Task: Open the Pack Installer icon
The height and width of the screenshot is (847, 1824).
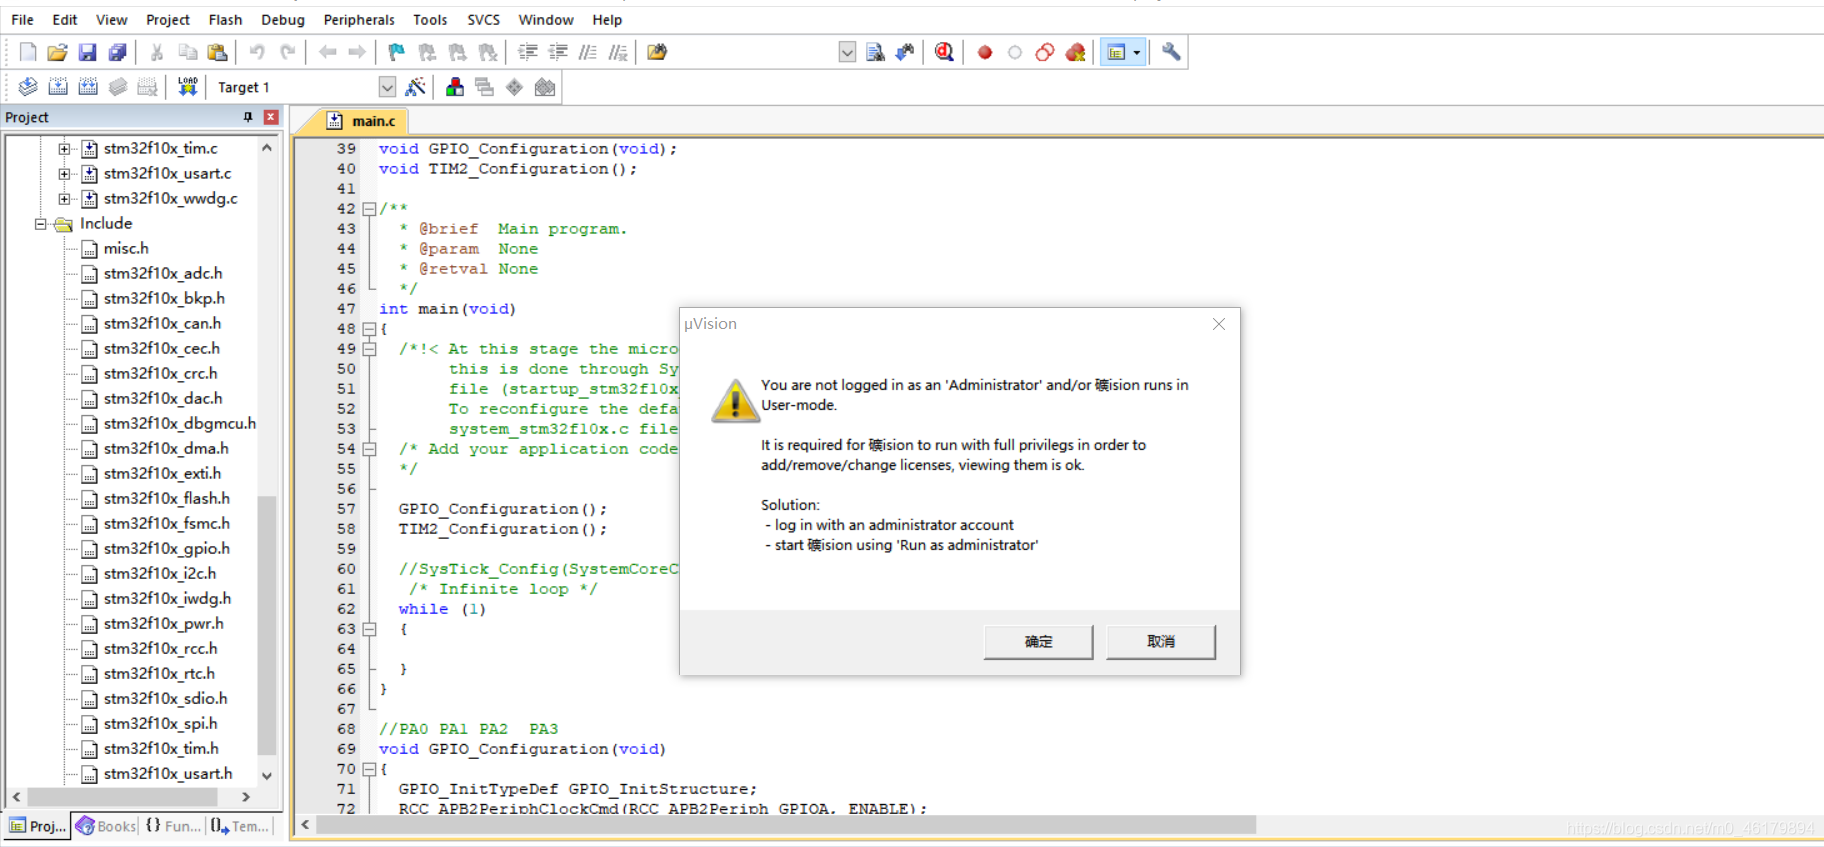Action: click(x=544, y=87)
